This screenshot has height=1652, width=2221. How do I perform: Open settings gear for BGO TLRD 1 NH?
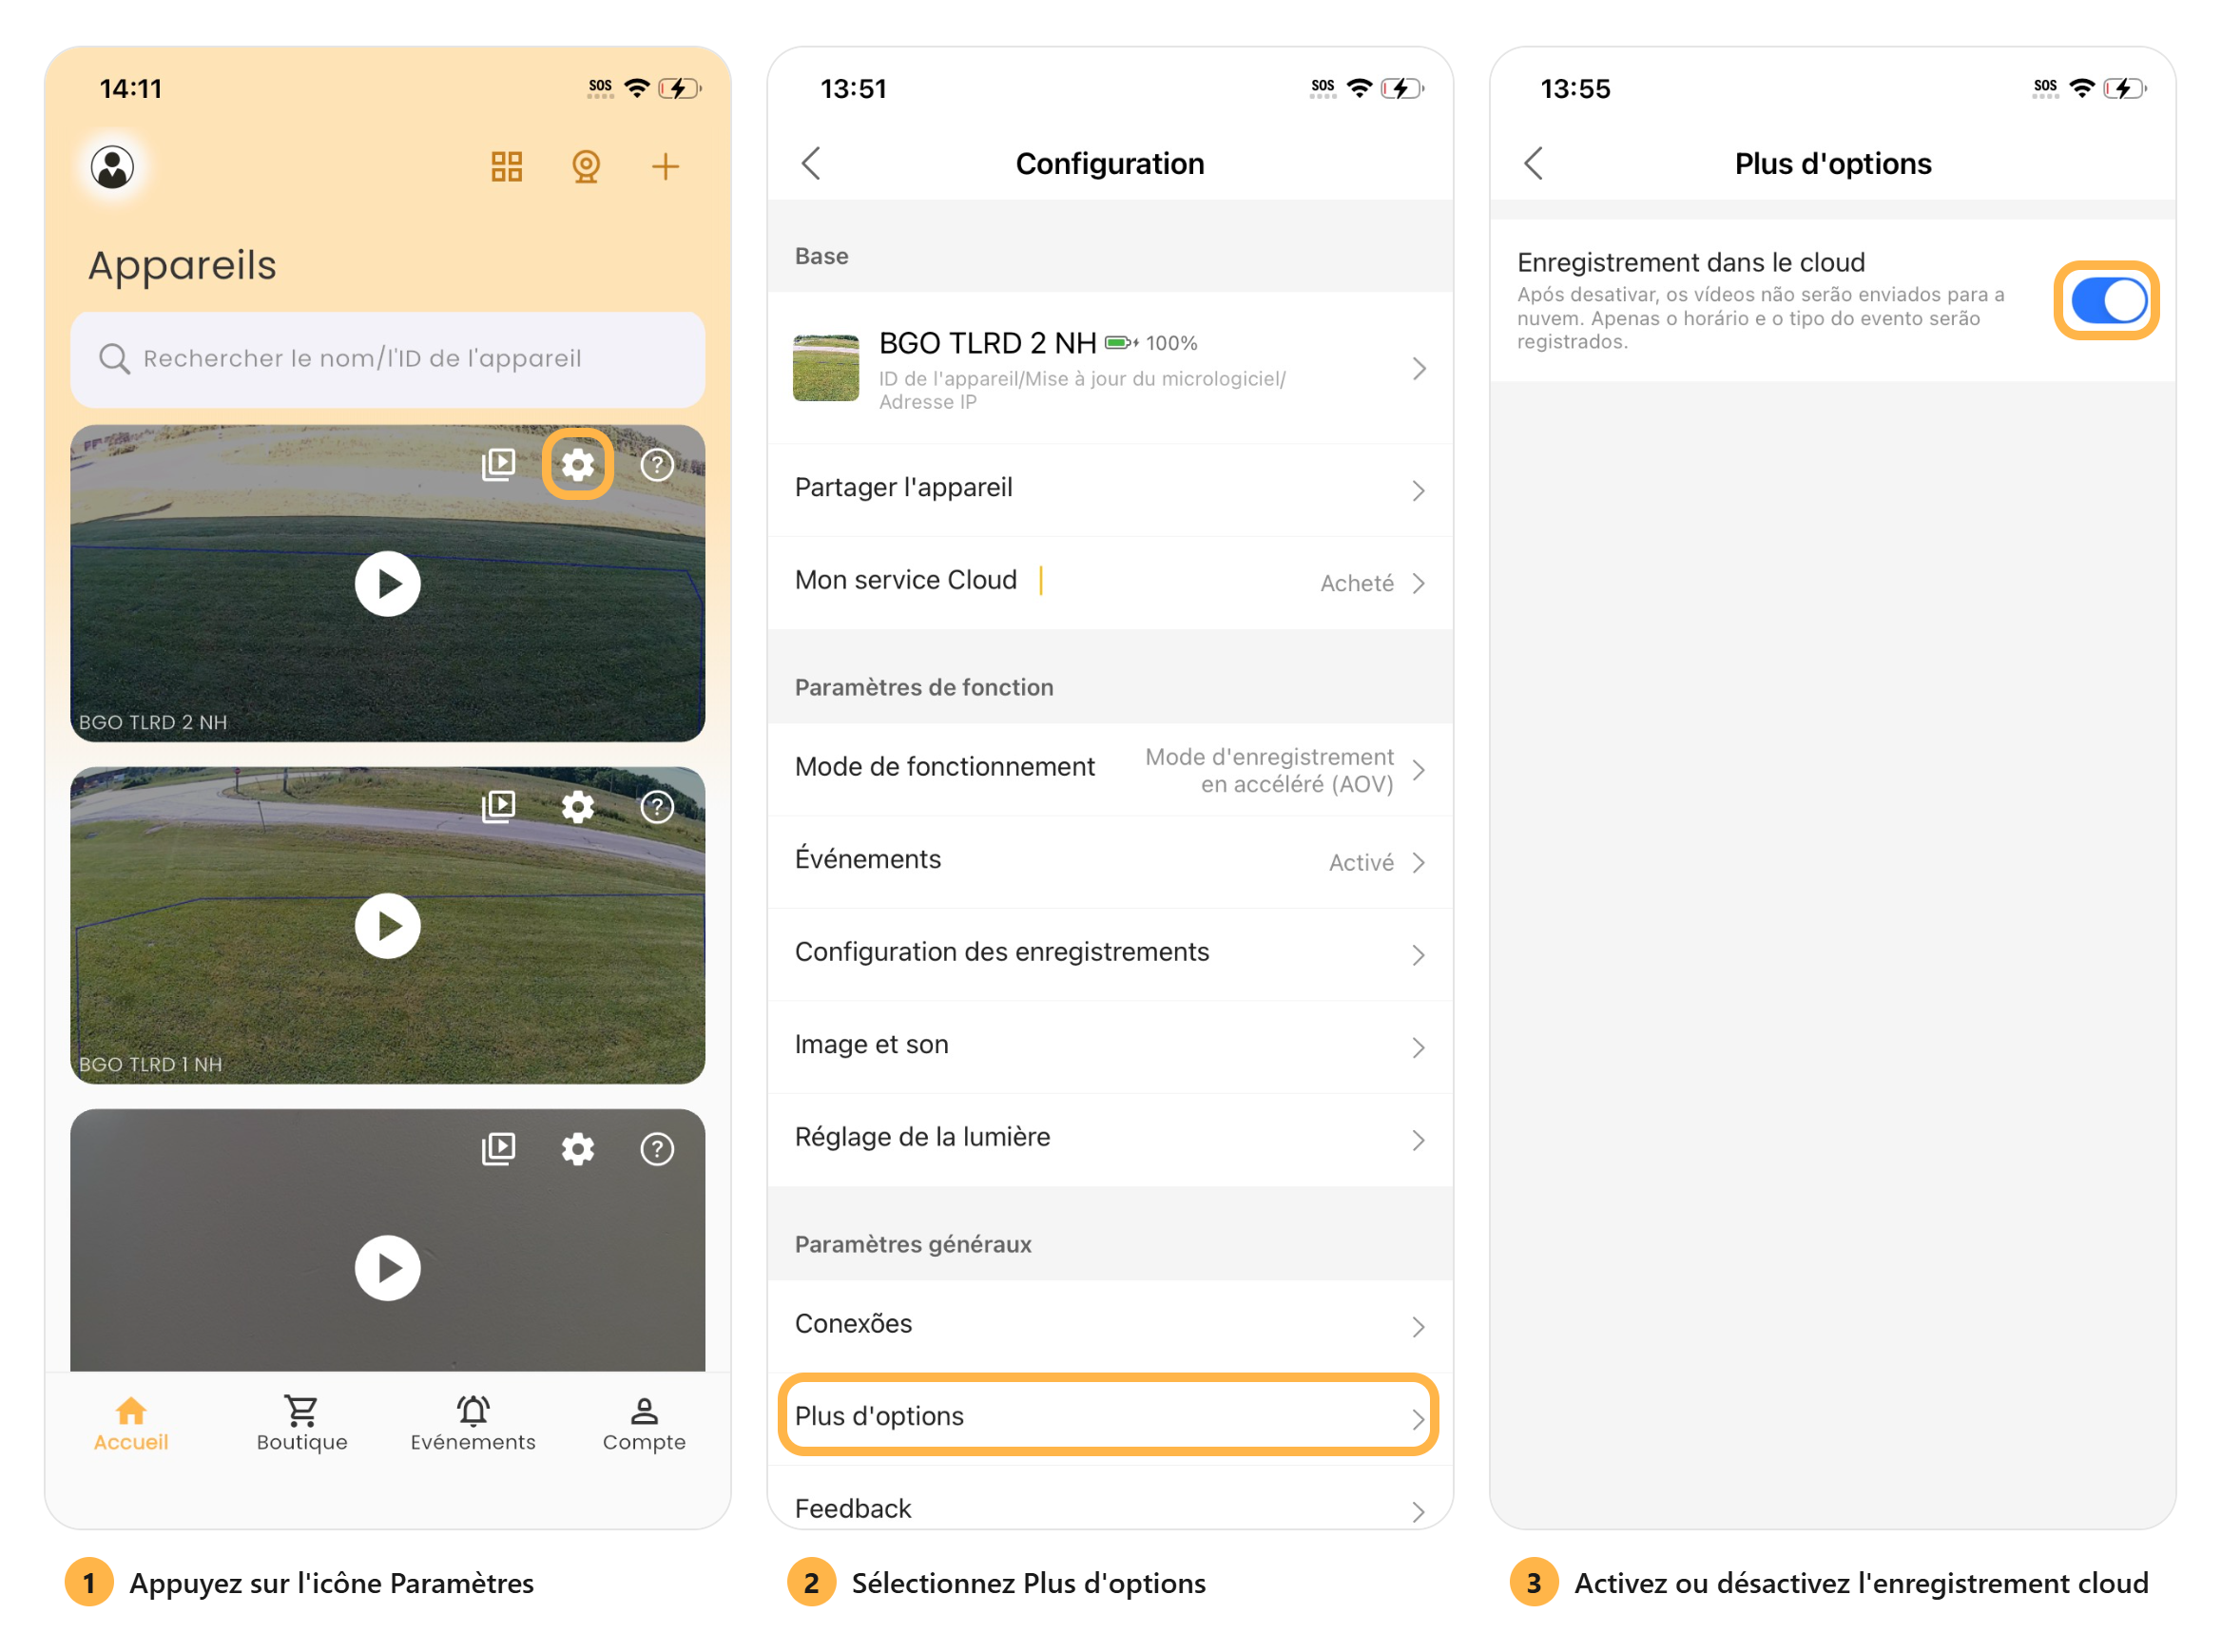577,807
